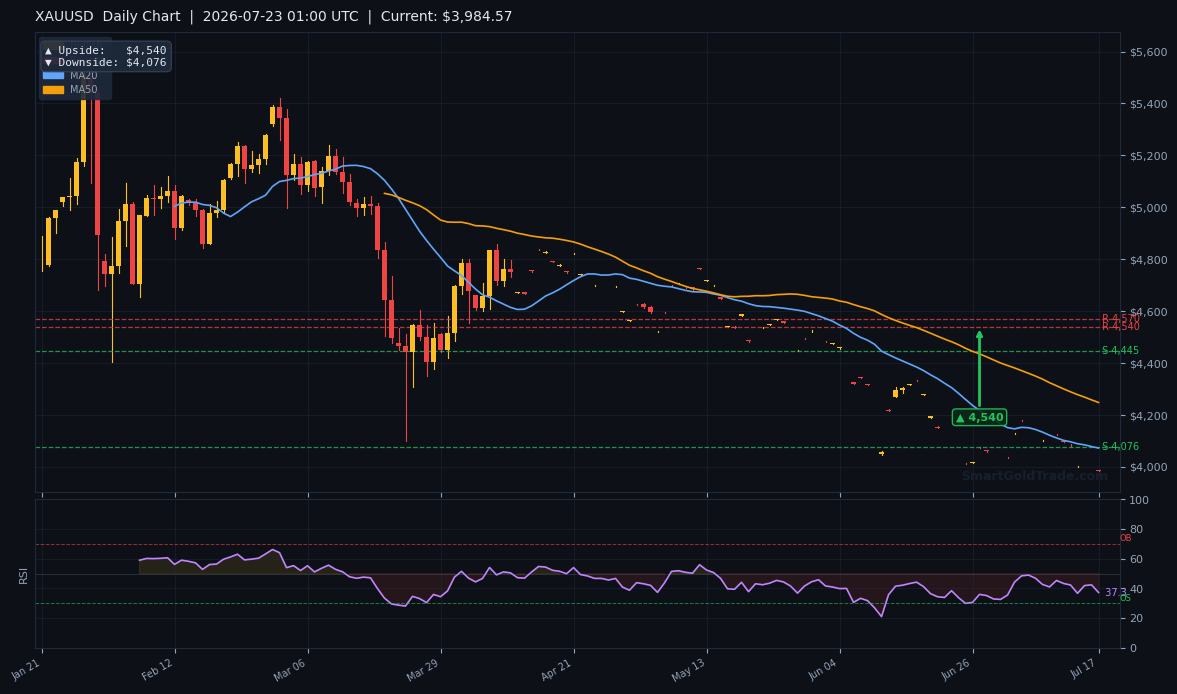The height and width of the screenshot is (694, 1177).
Task: Click the RSI panel axis title
Action: point(23,575)
